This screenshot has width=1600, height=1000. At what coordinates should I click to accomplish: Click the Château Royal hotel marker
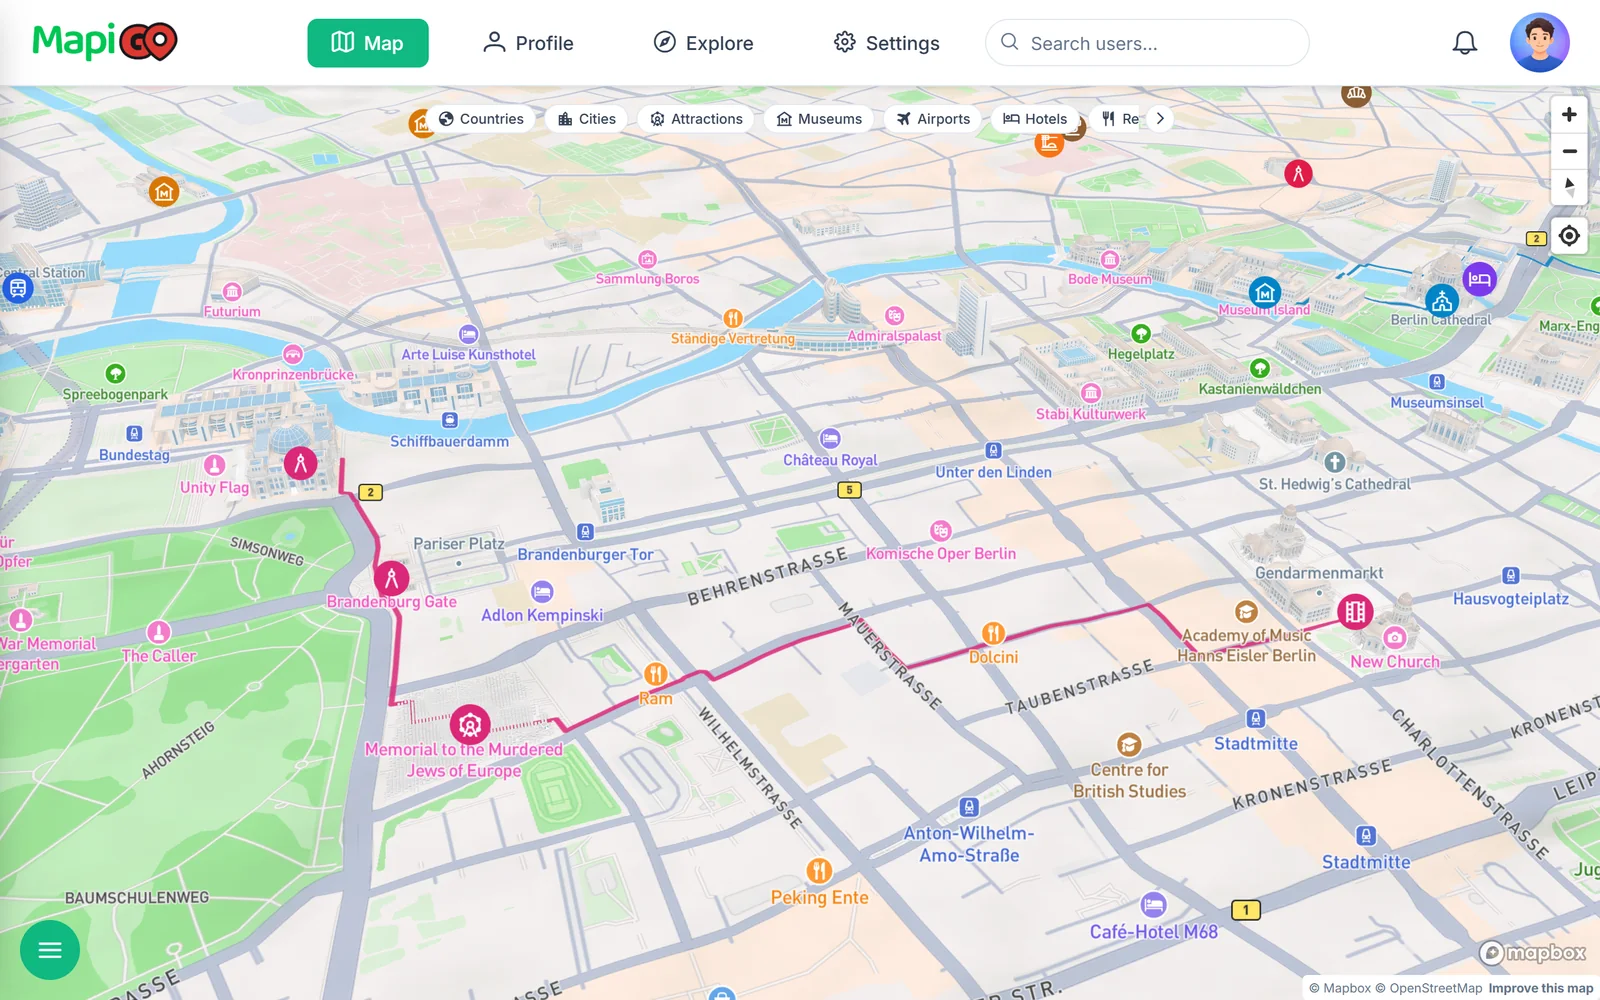[x=830, y=438]
